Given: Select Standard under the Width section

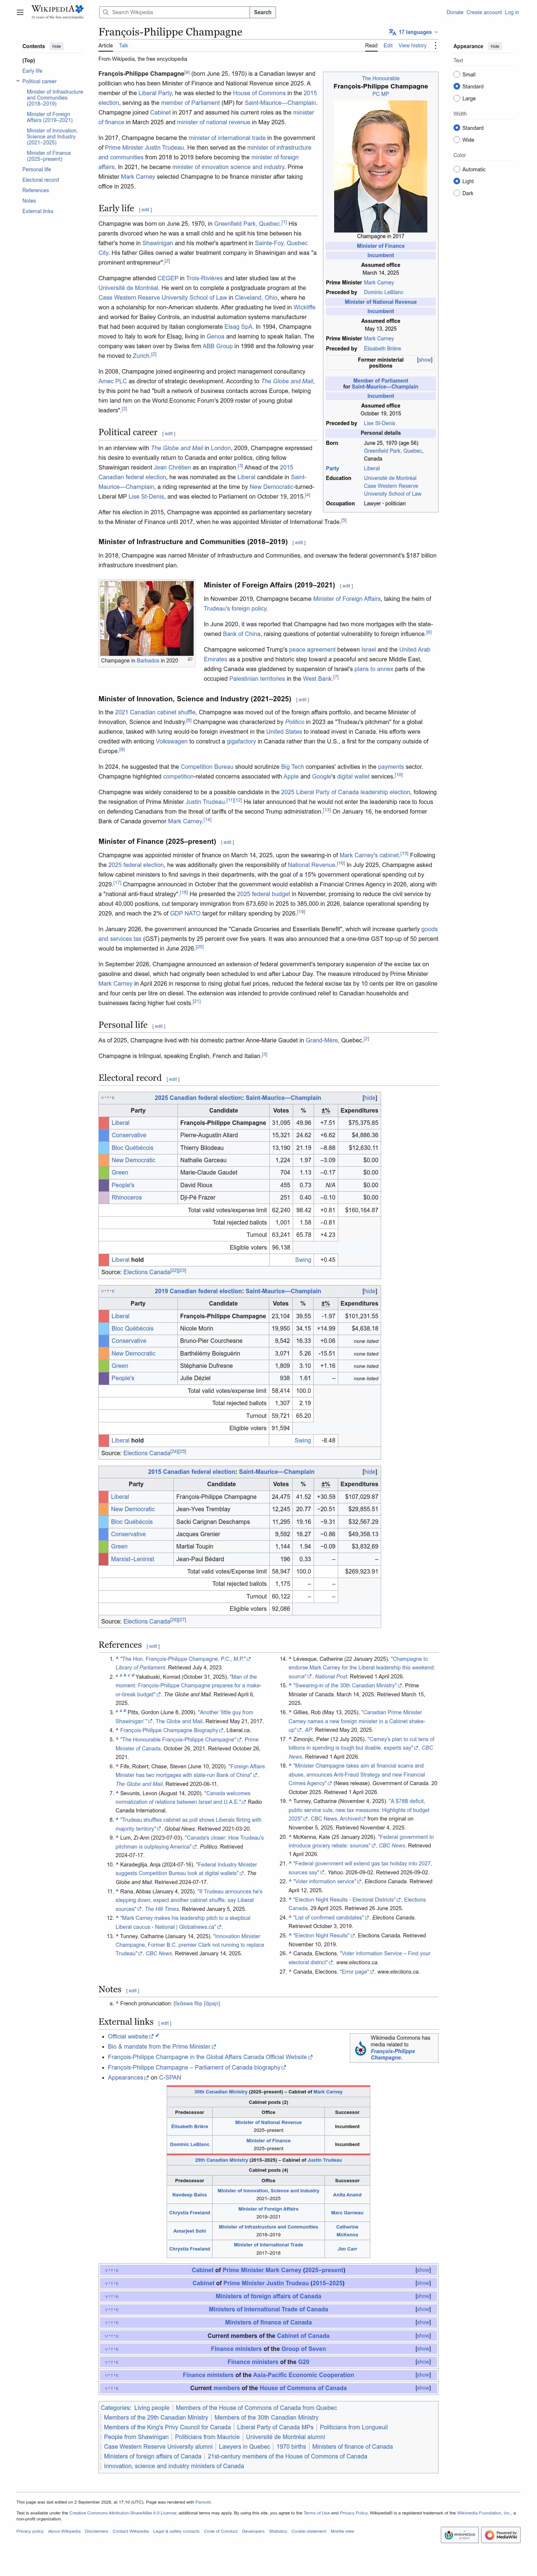Looking at the screenshot, I should click(457, 128).
